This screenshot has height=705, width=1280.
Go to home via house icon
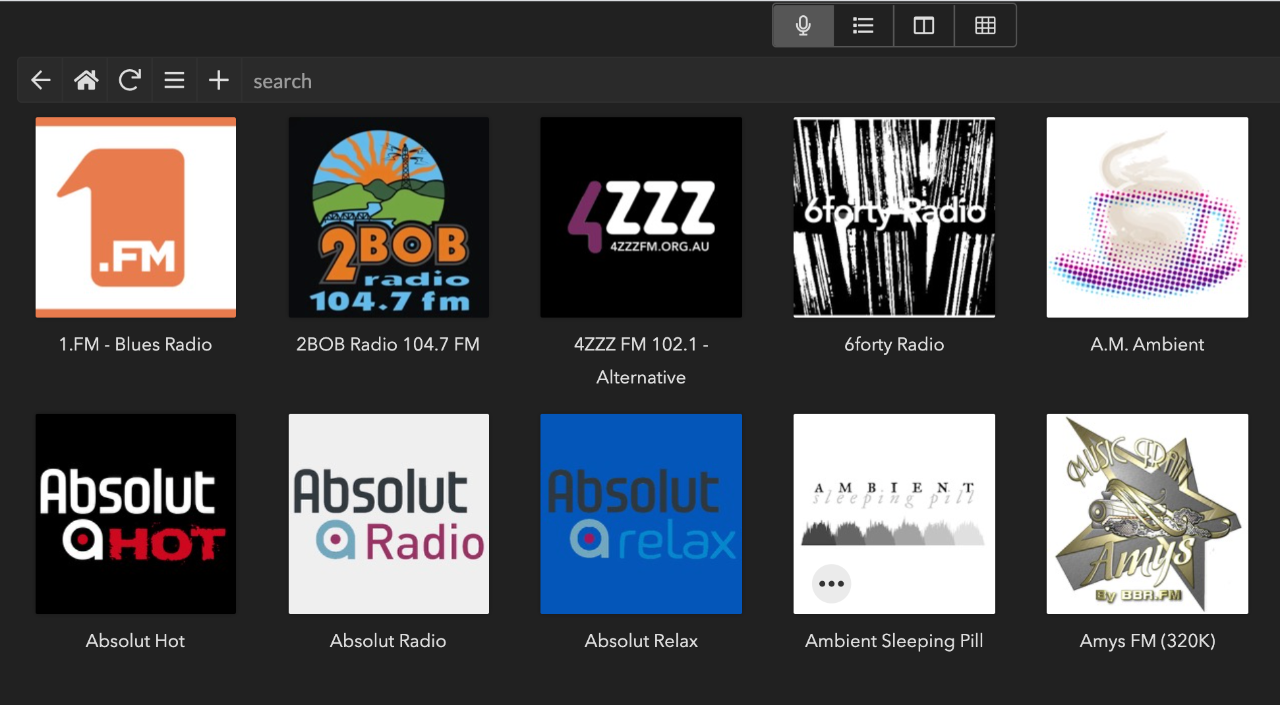coord(86,81)
